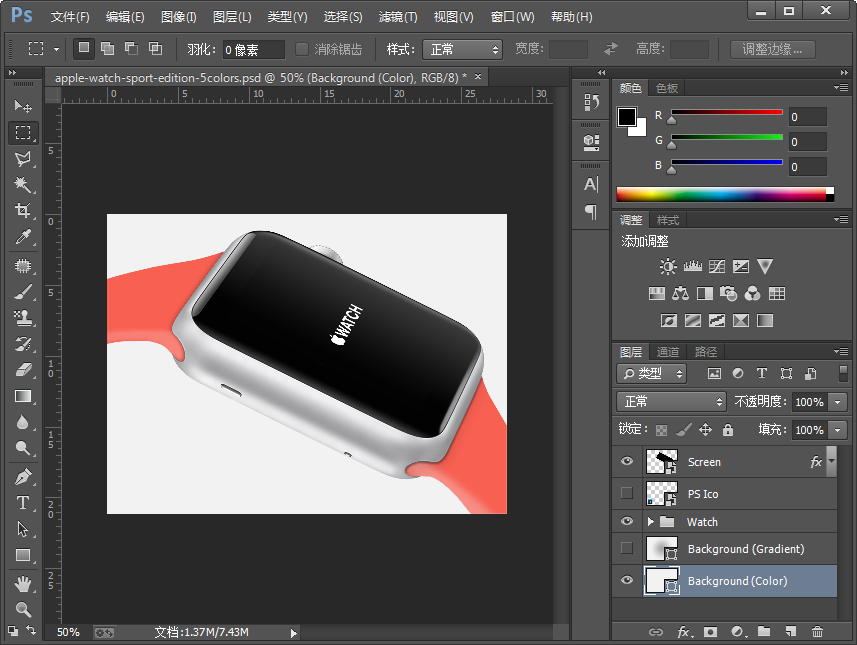Open the tool preset picker arrow

[x=56, y=49]
